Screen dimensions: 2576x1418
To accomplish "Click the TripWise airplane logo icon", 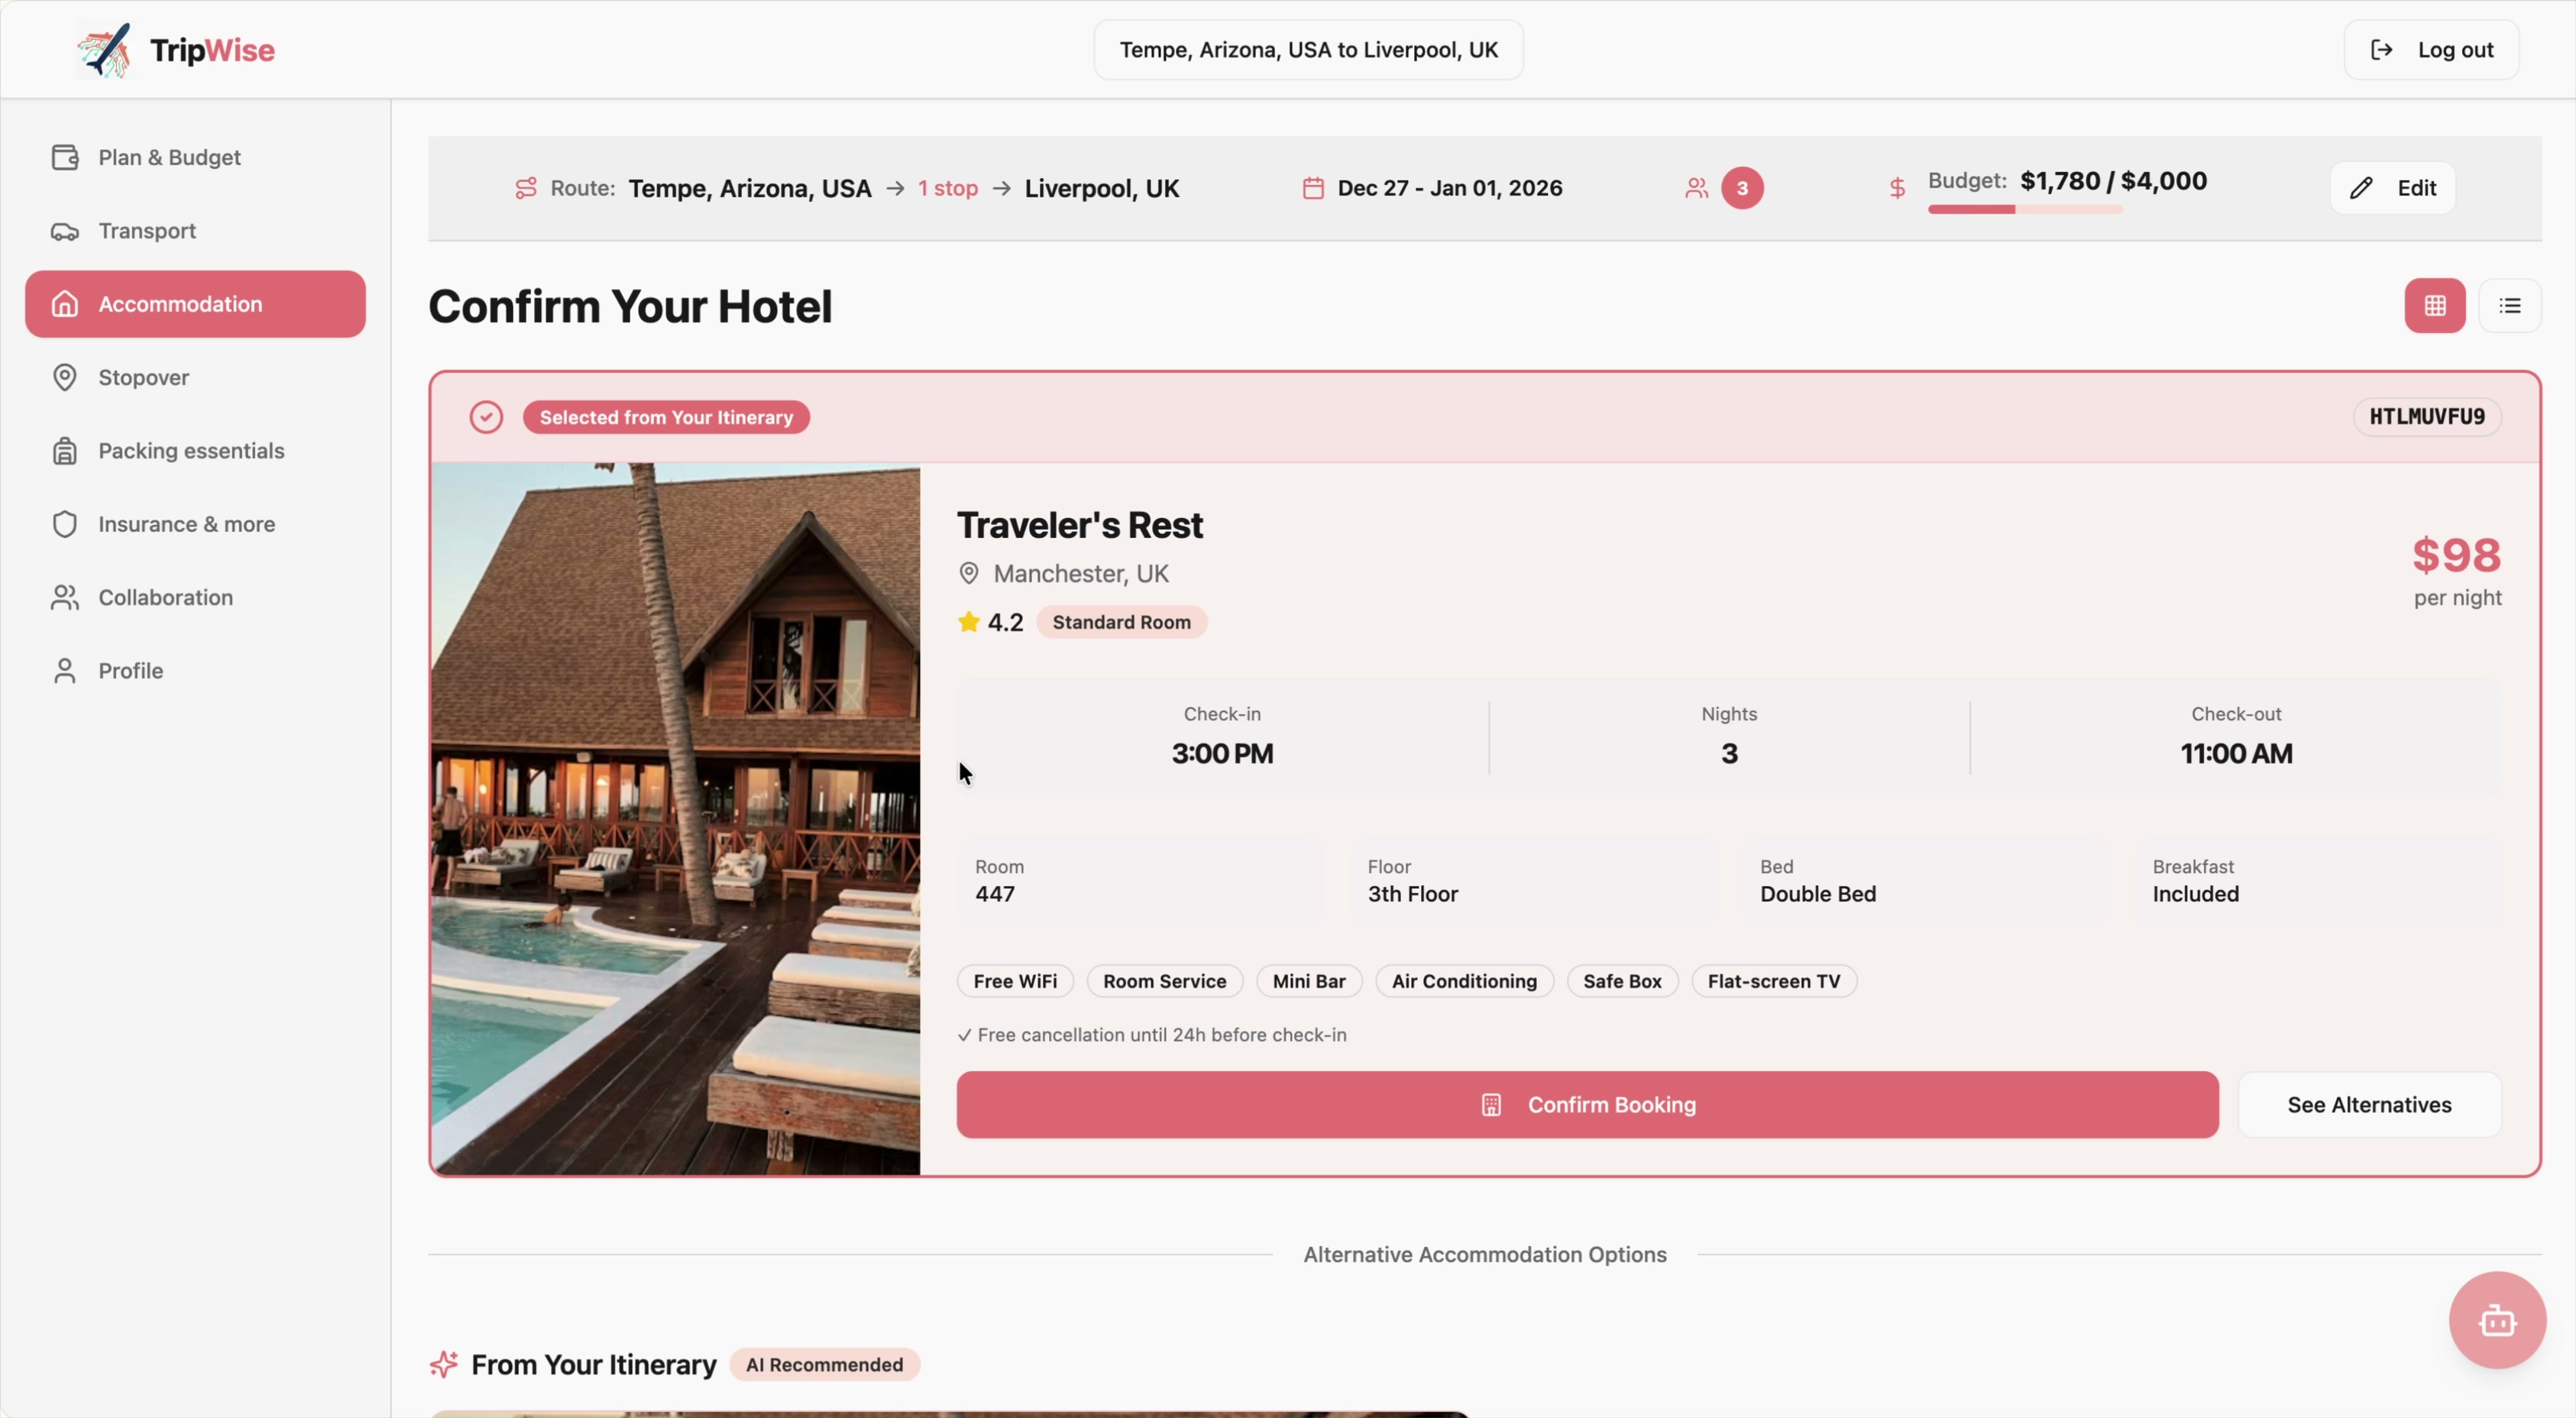I will [105, 50].
